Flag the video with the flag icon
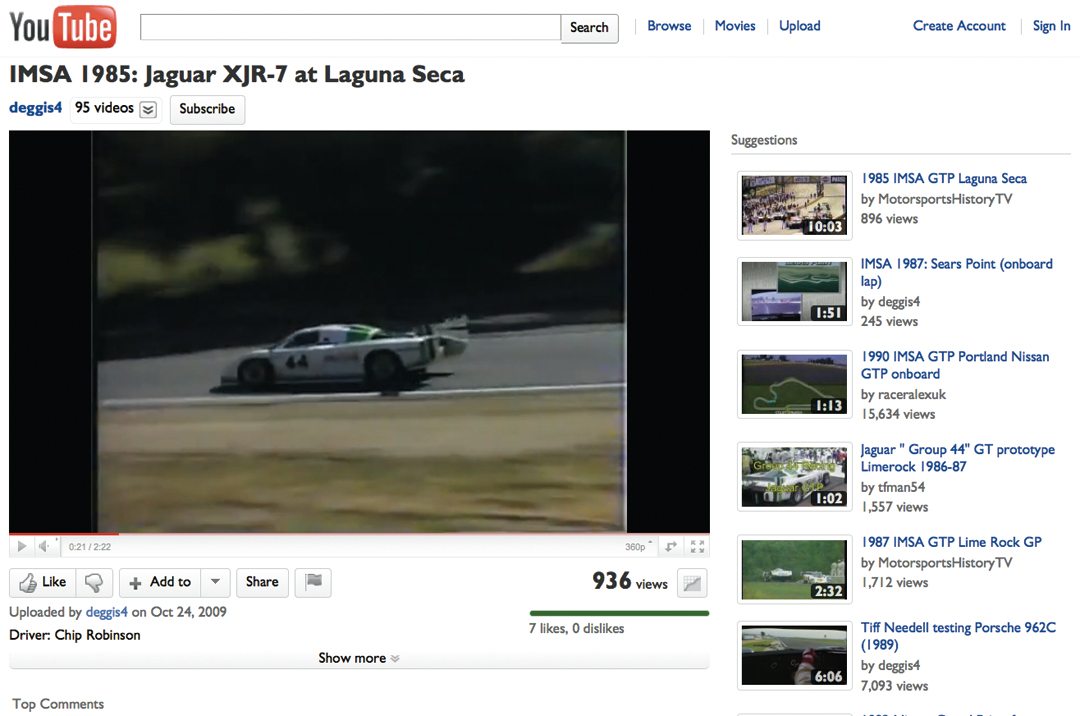 click(313, 582)
